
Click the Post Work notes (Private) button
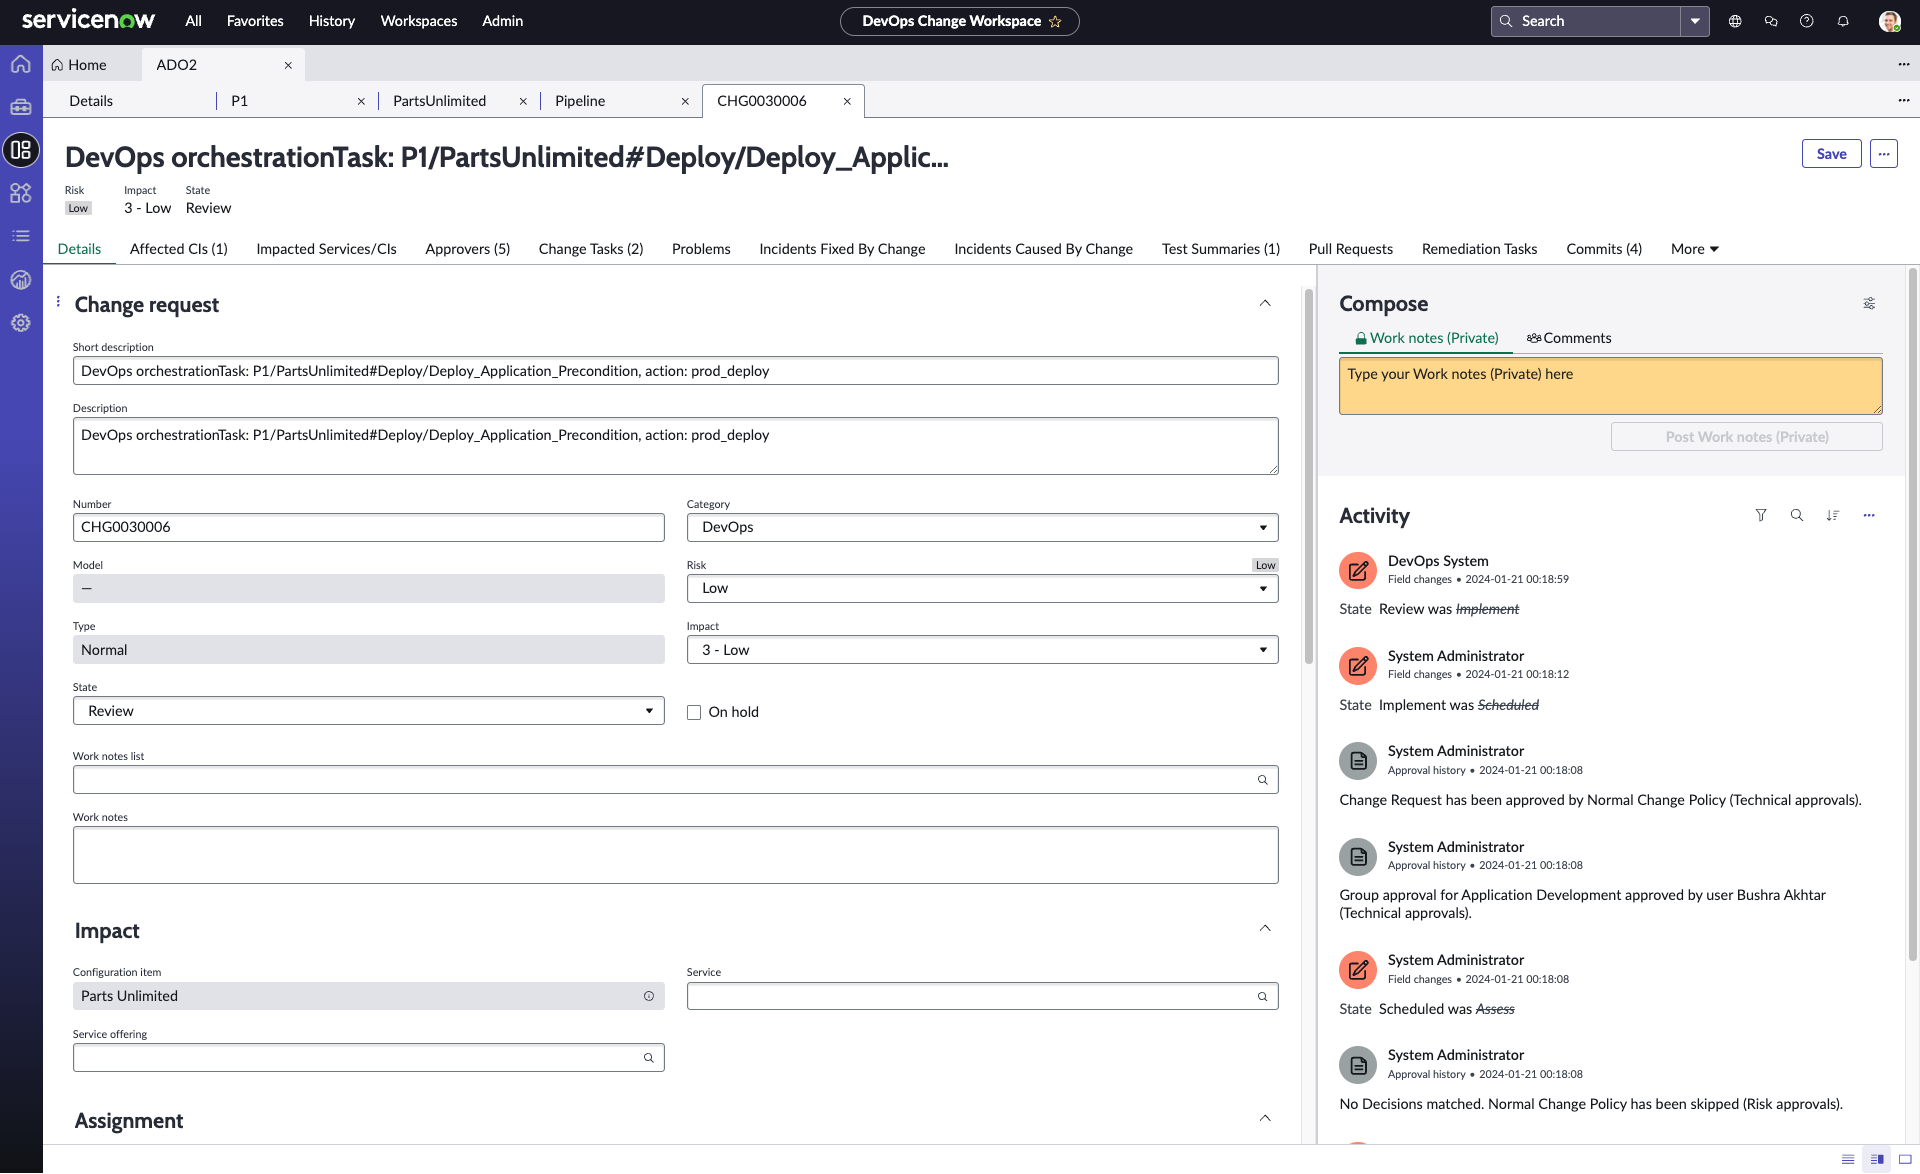click(x=1747, y=437)
